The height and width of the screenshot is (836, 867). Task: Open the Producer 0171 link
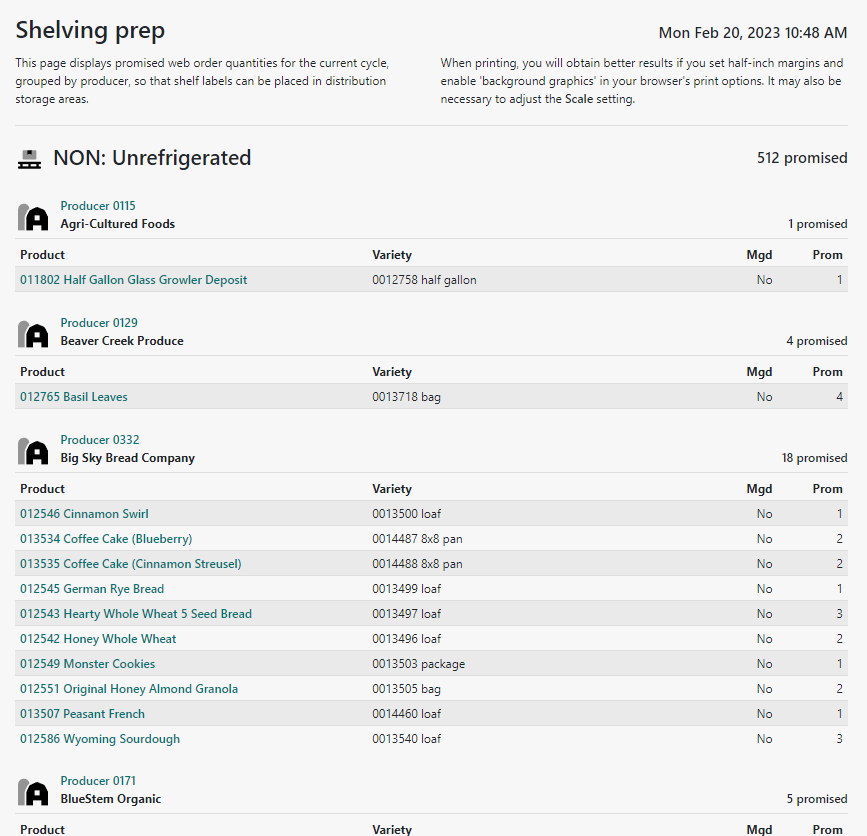(98, 781)
